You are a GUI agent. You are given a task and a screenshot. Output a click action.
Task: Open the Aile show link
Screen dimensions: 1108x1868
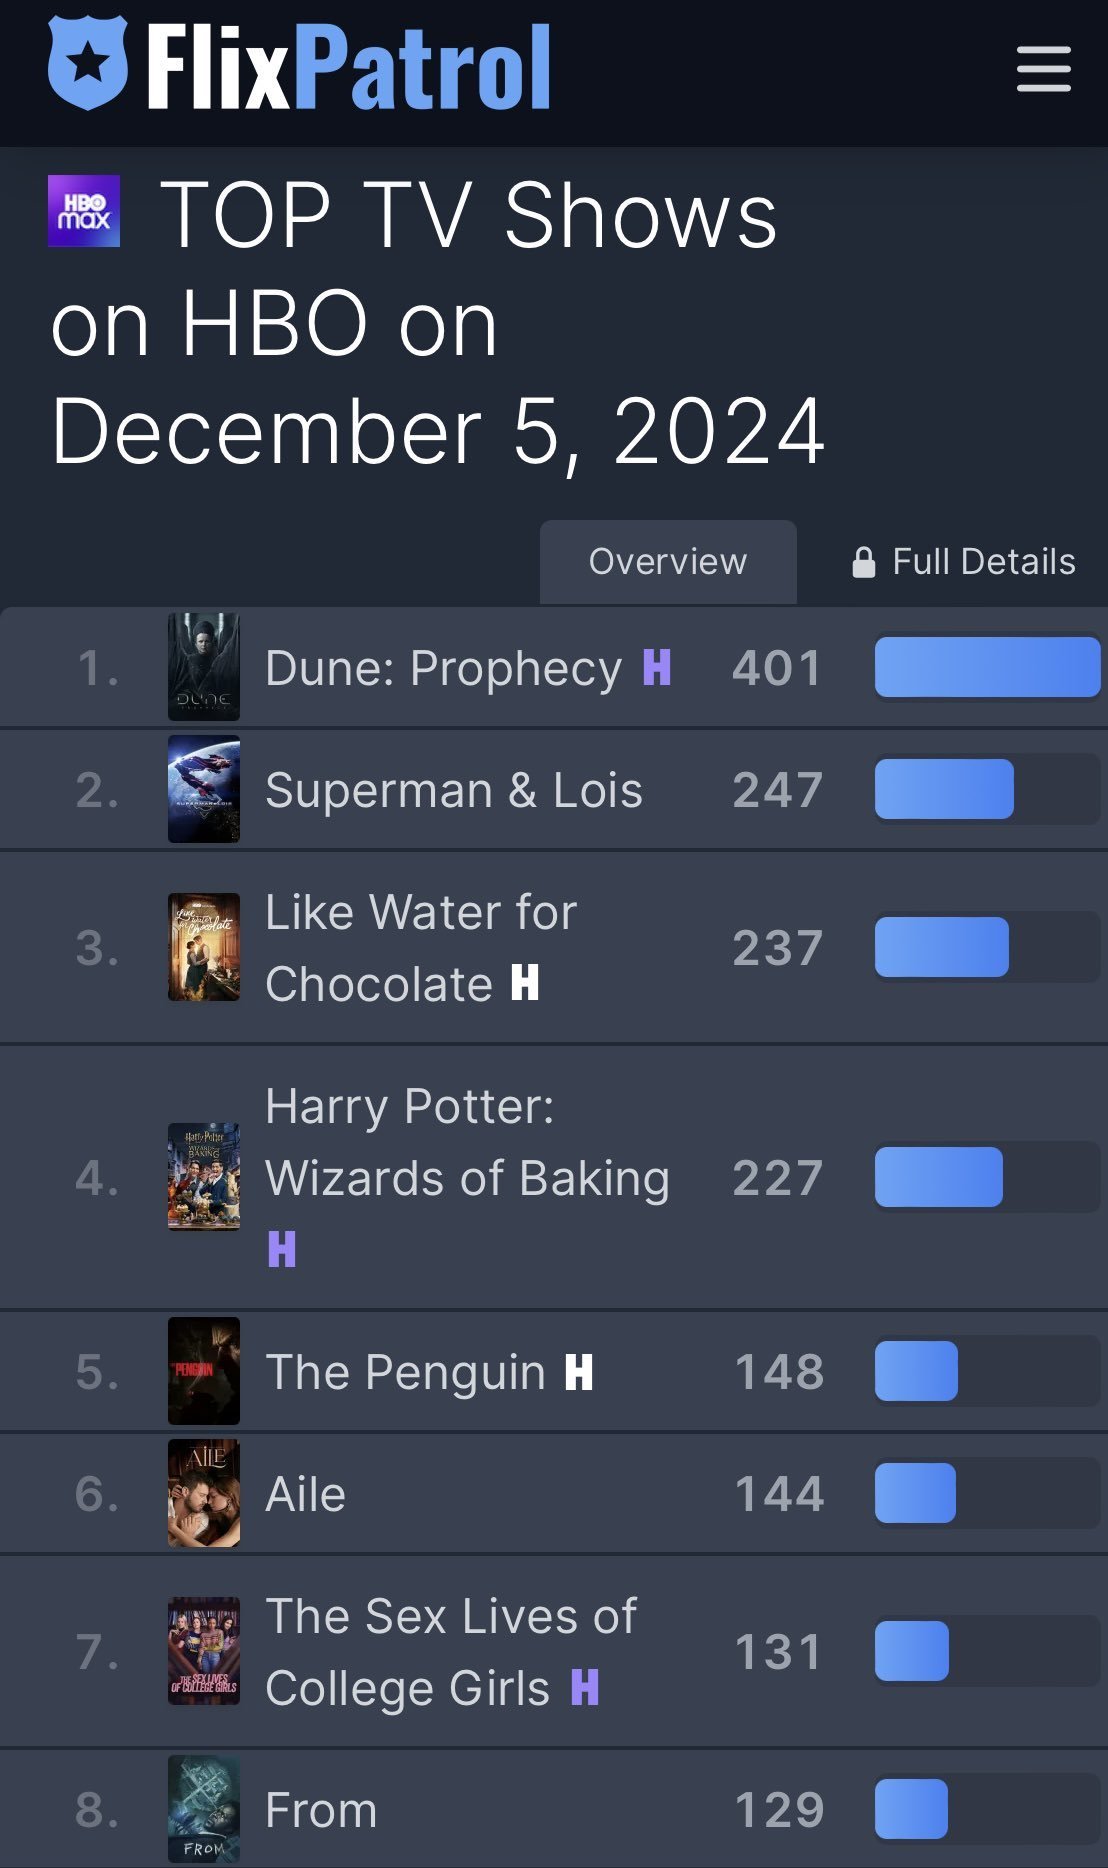pyautogui.click(x=305, y=1494)
